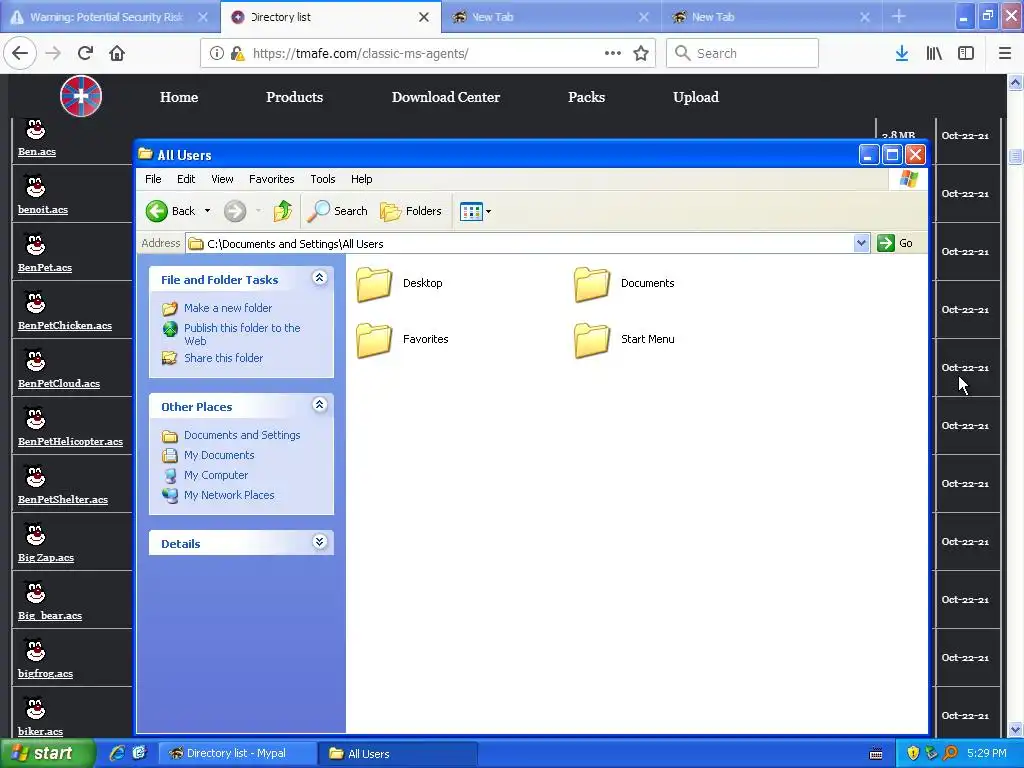Go to My Computer
This screenshot has height=768, width=1024.
click(216, 475)
